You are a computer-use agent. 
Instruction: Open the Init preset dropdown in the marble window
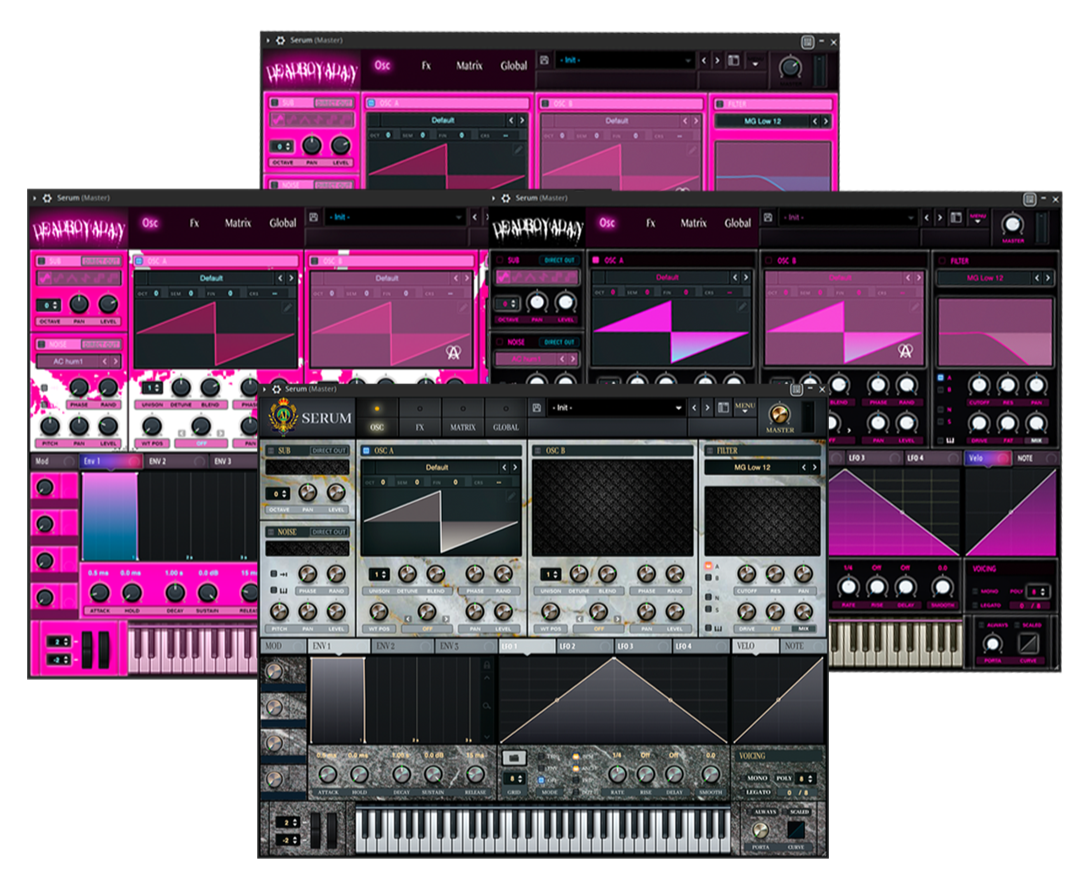[x=616, y=408]
